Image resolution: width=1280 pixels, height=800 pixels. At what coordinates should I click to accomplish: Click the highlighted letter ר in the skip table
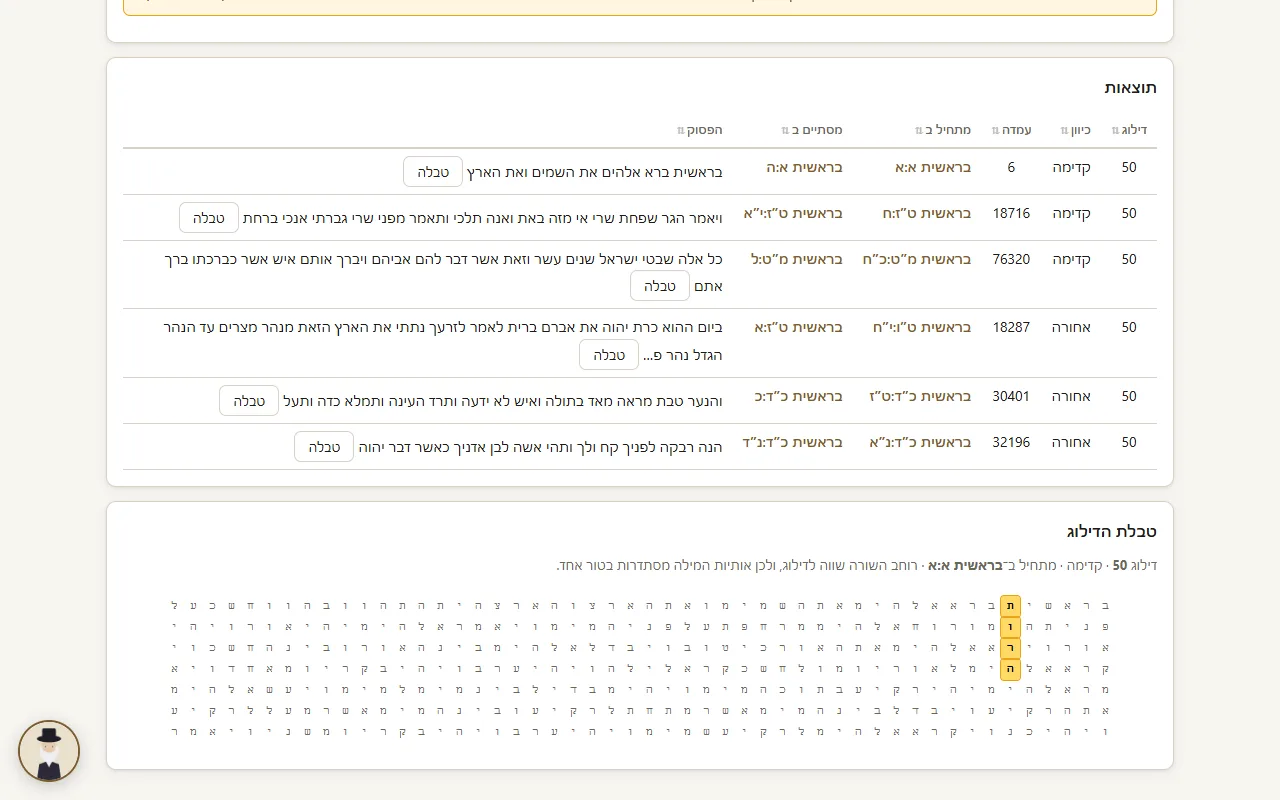pyautogui.click(x=1011, y=648)
